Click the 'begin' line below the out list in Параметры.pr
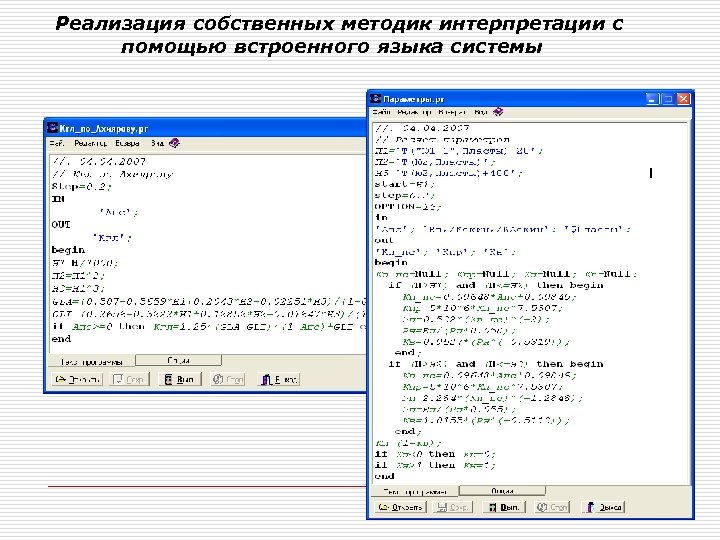Screen dimensions: 720x540 [x=391, y=262]
